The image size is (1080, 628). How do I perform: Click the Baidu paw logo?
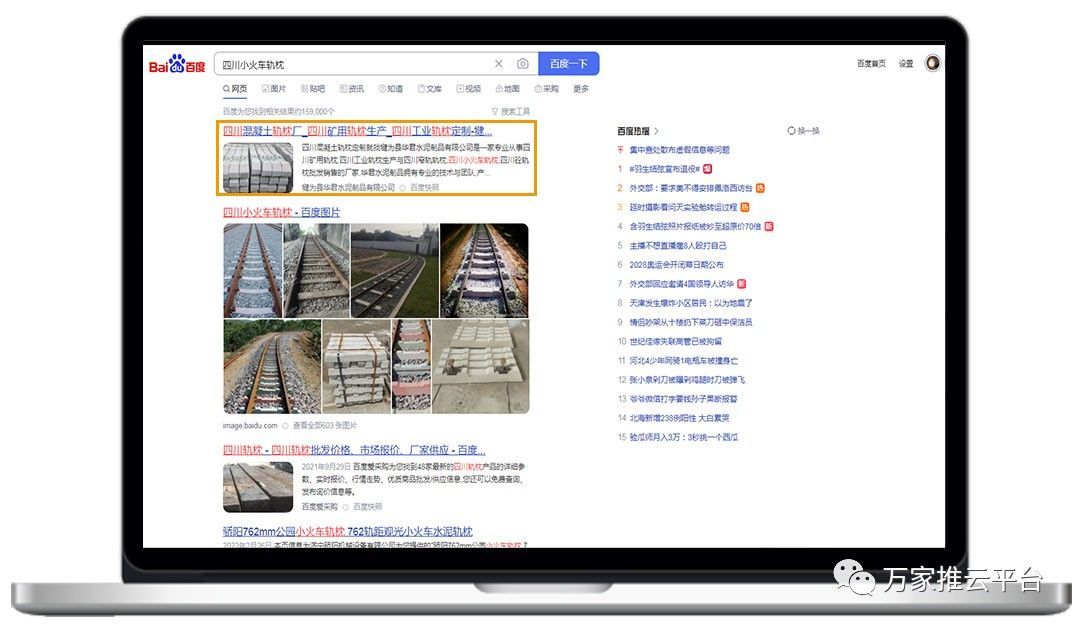[177, 65]
